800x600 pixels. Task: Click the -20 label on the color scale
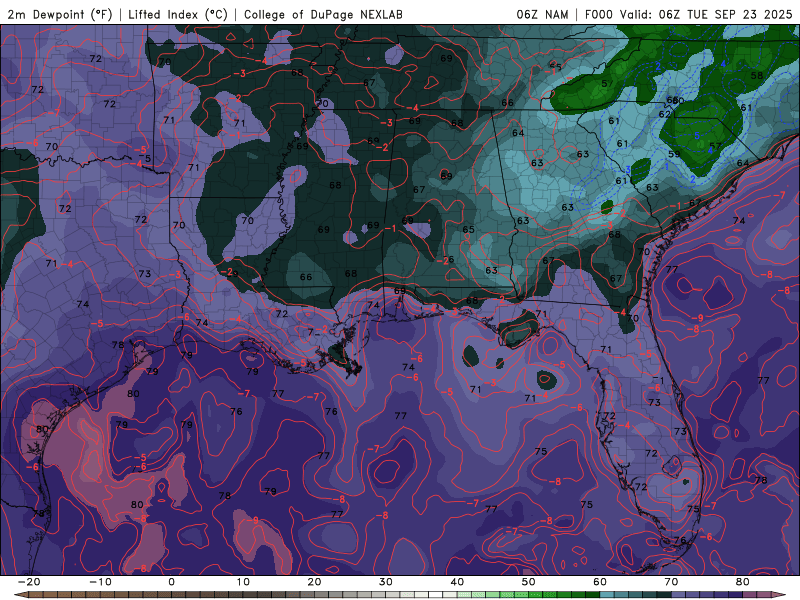[29, 582]
